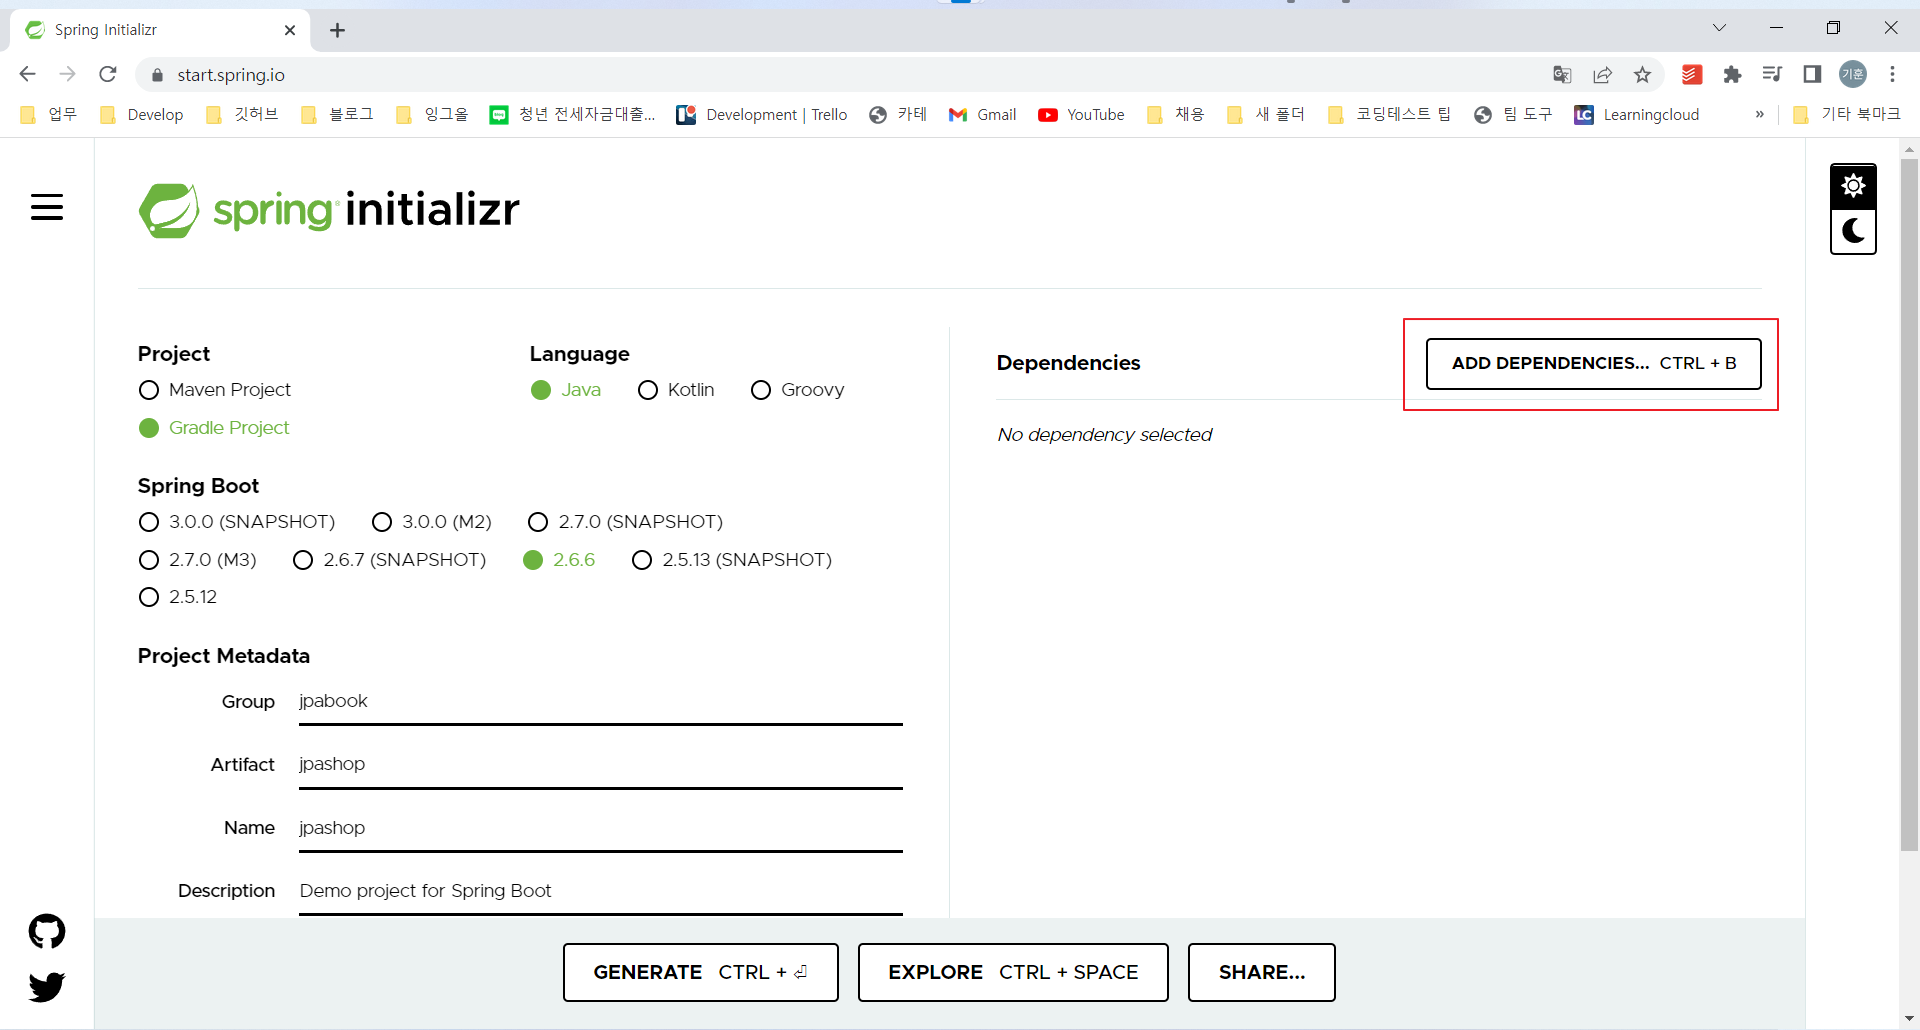Expand the tab search dropdown arrow
Image resolution: width=1920 pixels, height=1030 pixels.
coord(1719,28)
